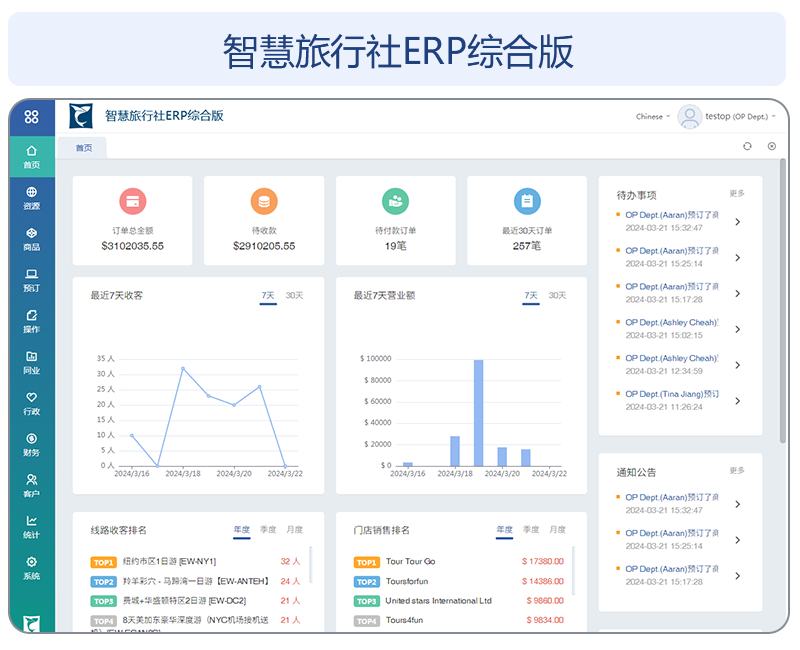The height and width of the screenshot is (650, 800).
Task: Expand the to-do item dated 2024-03-21 12:34:59
Action: pos(738,365)
